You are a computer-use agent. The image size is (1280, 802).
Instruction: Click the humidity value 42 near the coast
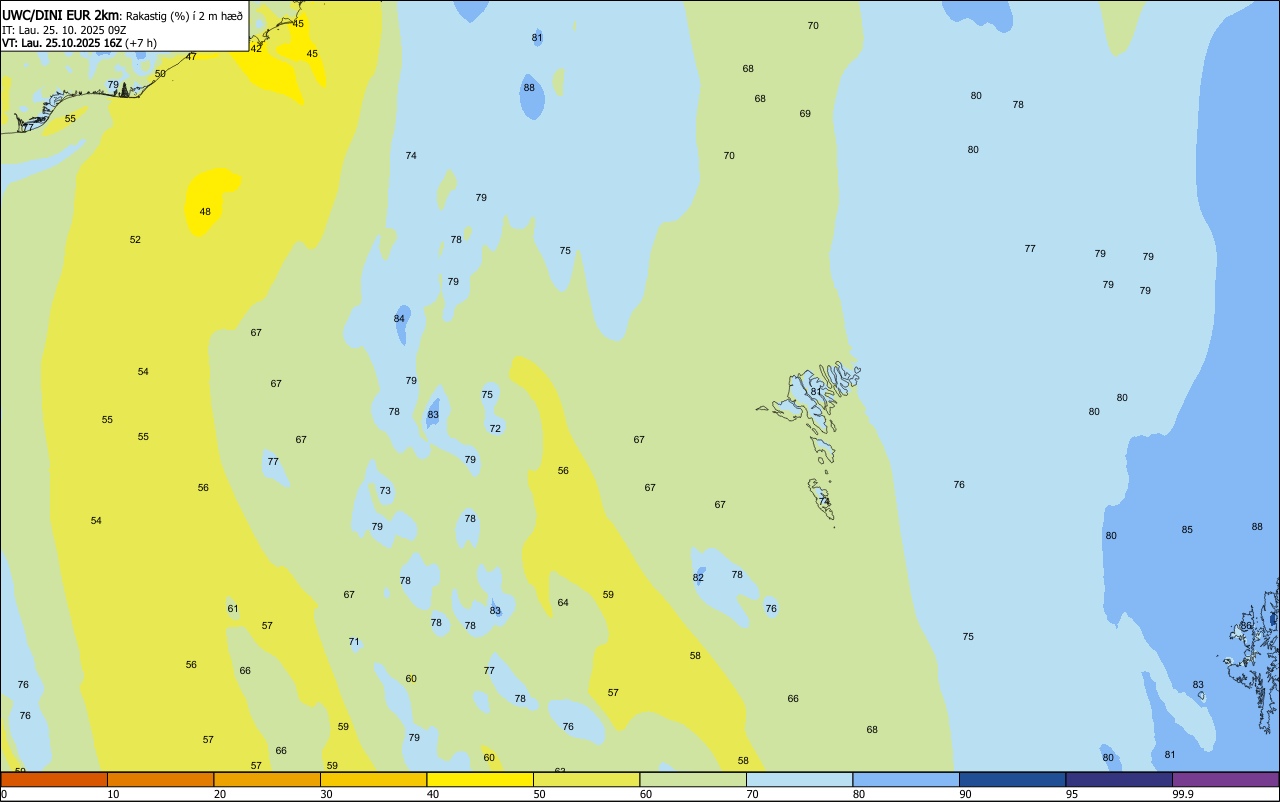point(256,48)
